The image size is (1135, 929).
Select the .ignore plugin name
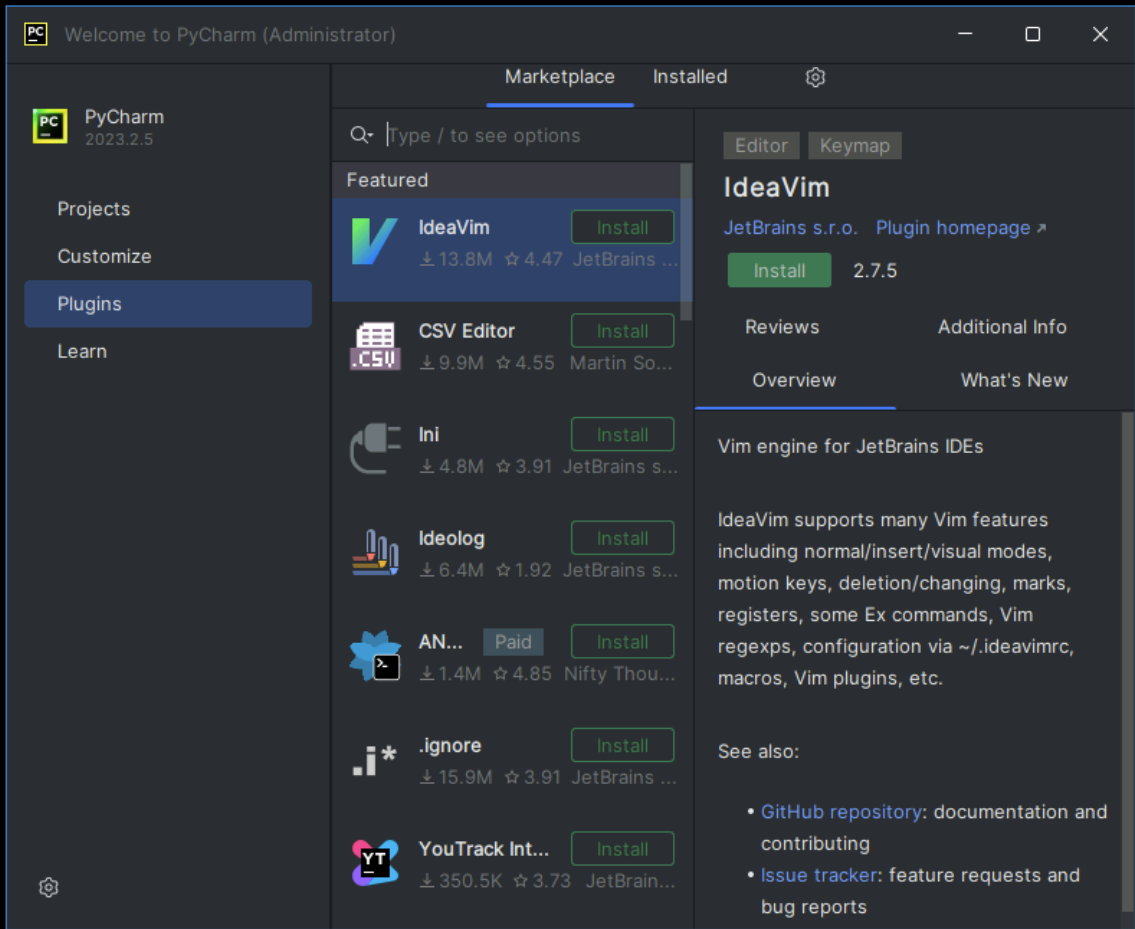pyautogui.click(x=450, y=745)
